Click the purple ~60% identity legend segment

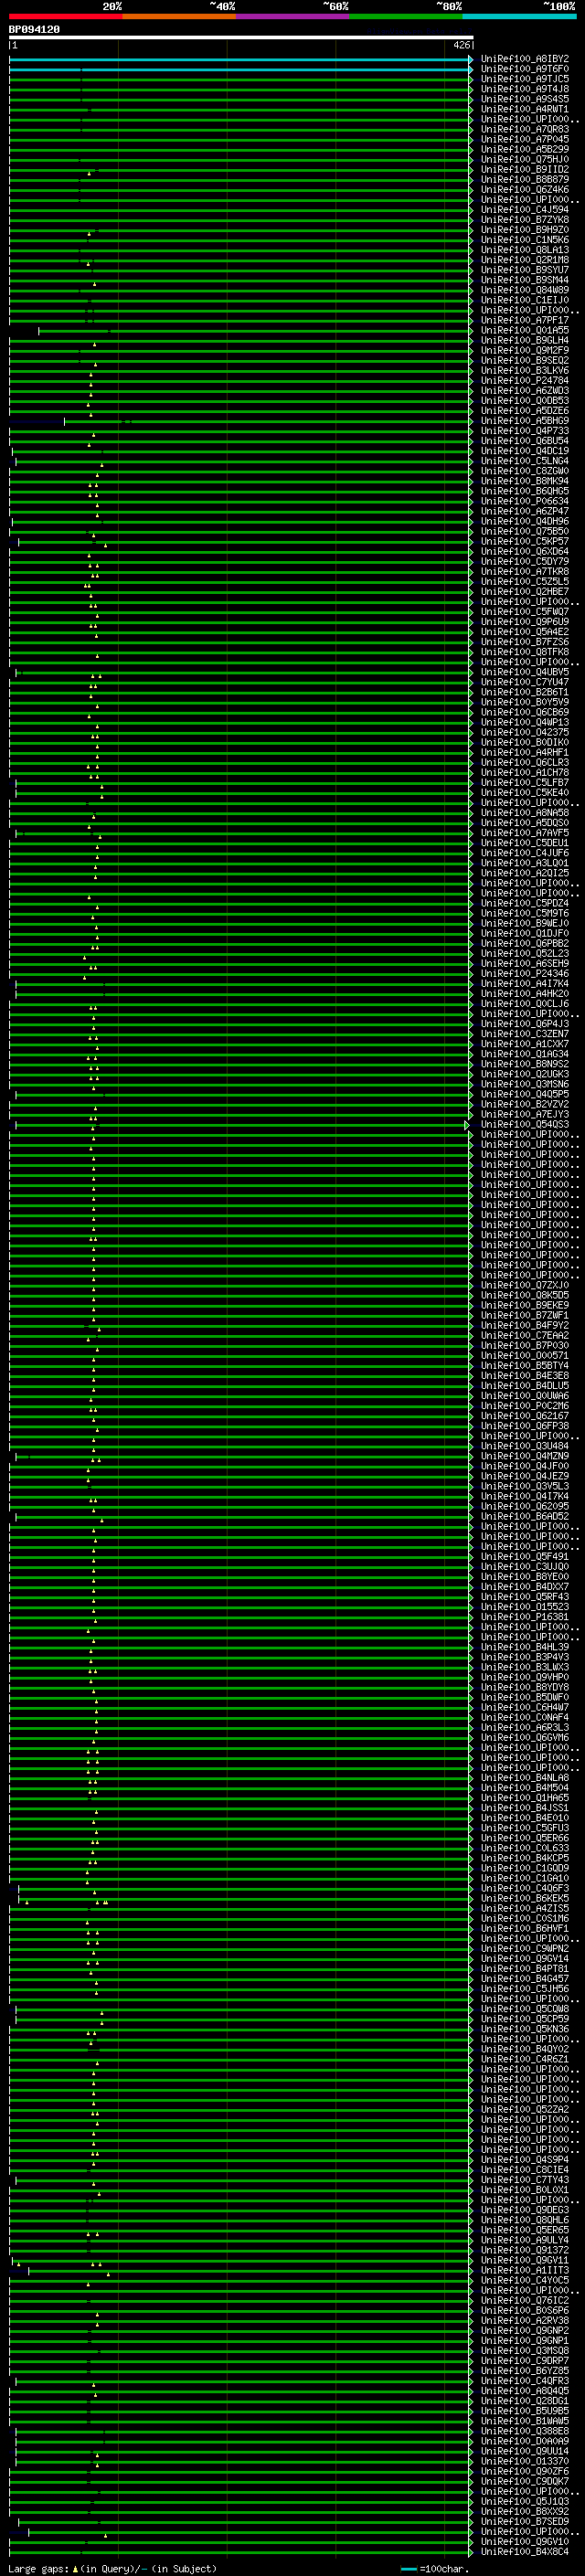coord(293,16)
